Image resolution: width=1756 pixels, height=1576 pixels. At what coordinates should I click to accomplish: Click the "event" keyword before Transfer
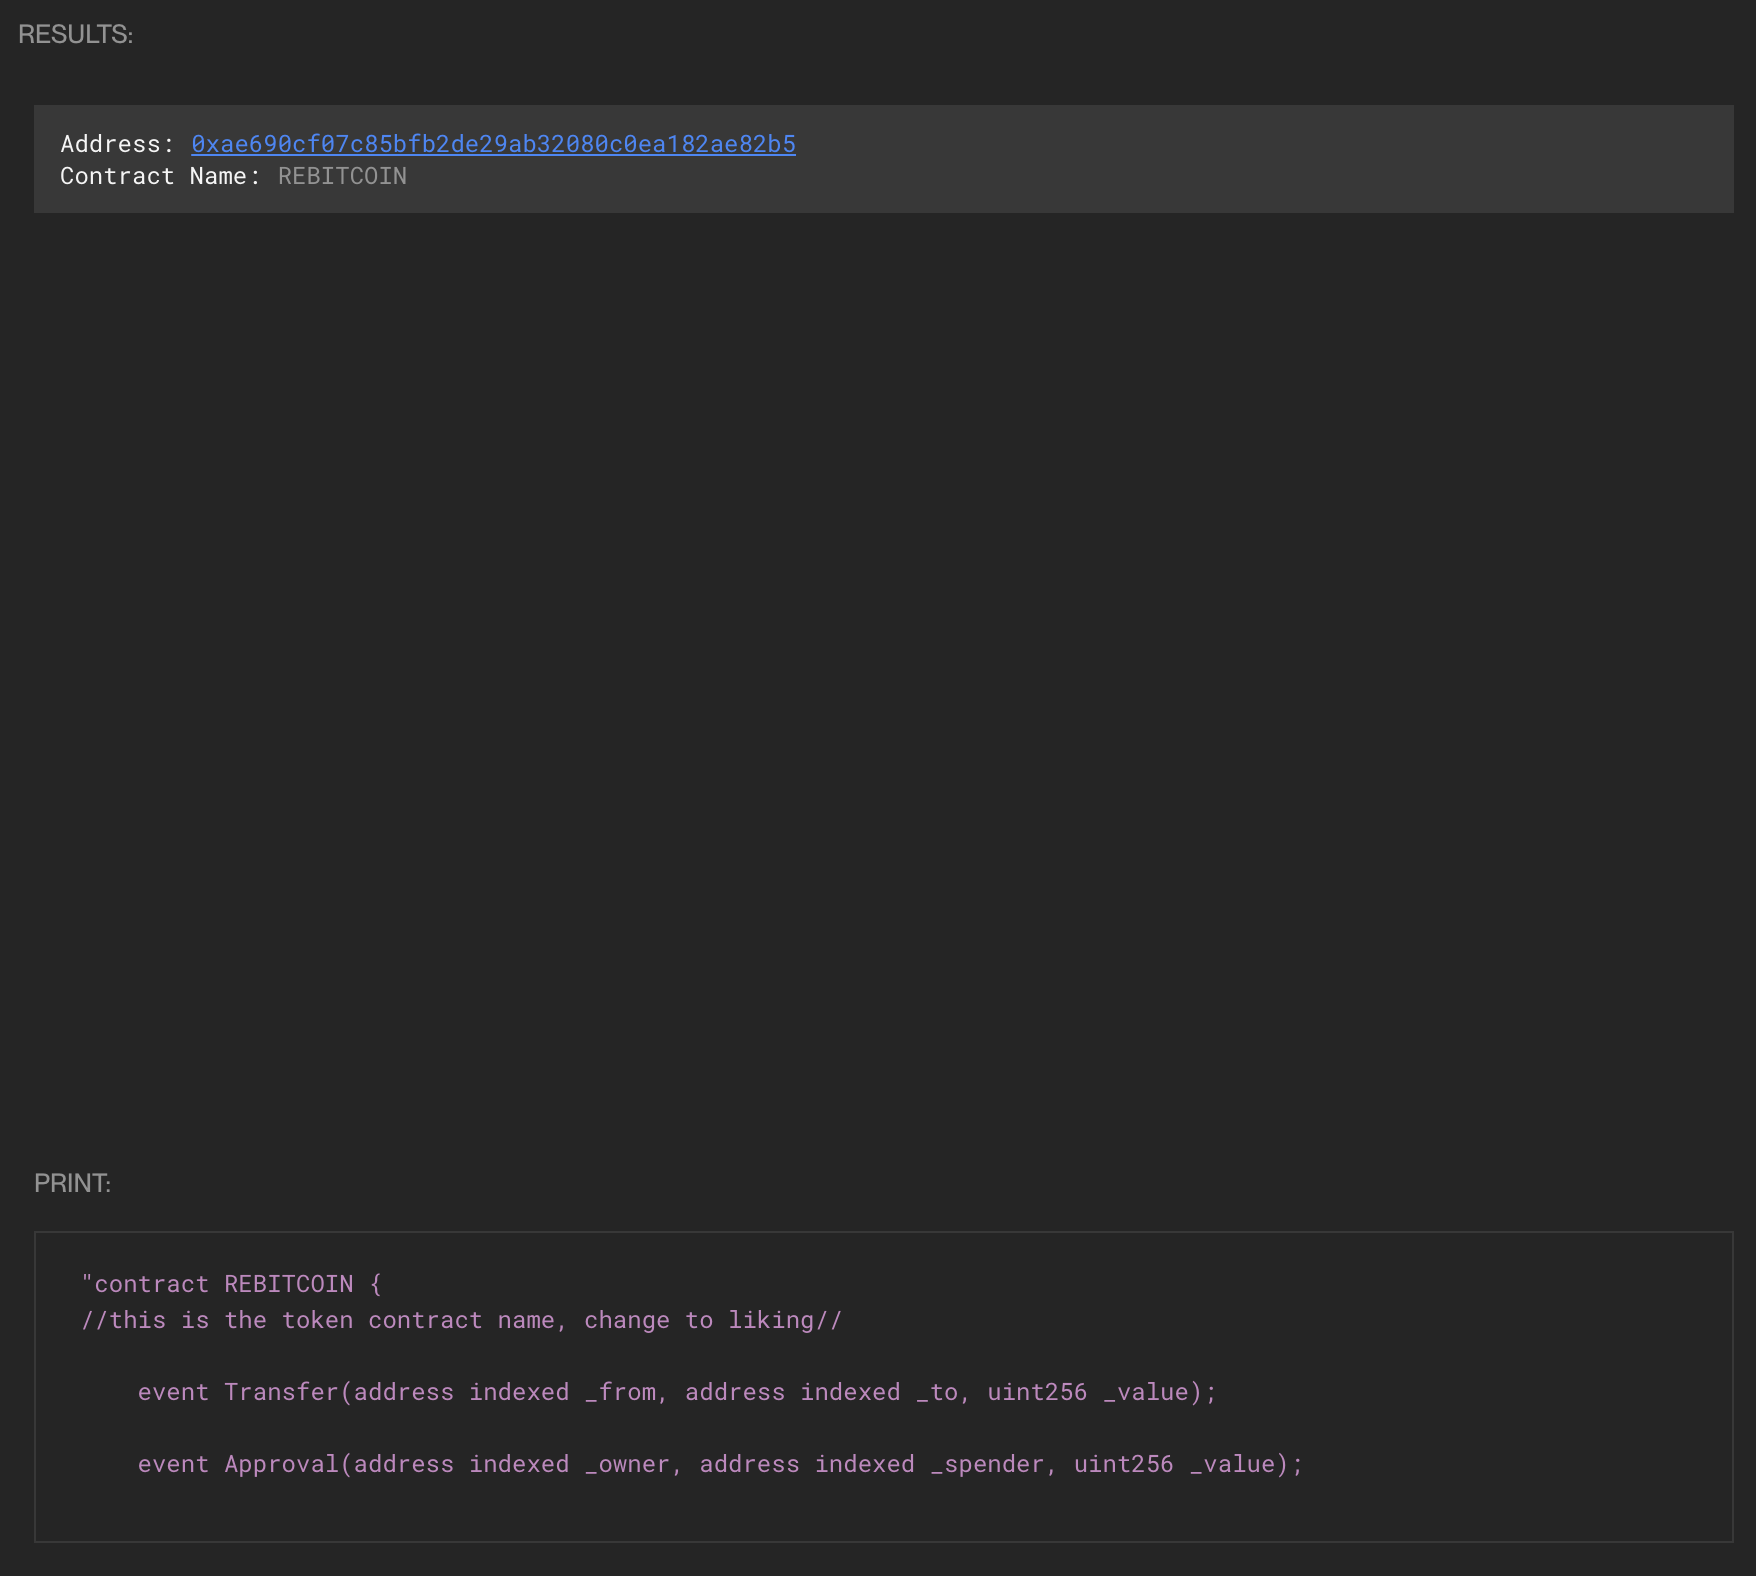(173, 1392)
